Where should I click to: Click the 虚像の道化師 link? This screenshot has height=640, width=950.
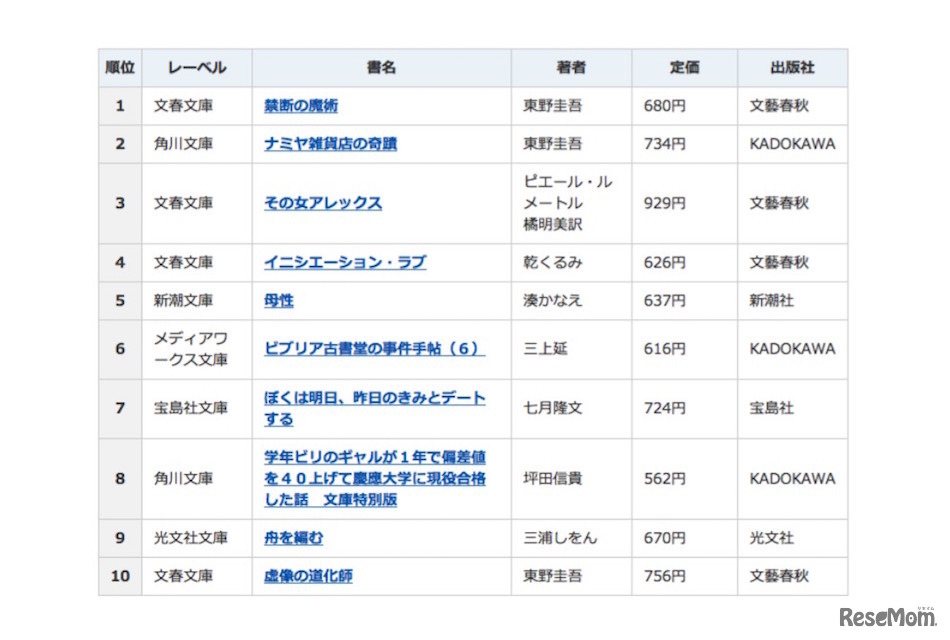coord(304,576)
